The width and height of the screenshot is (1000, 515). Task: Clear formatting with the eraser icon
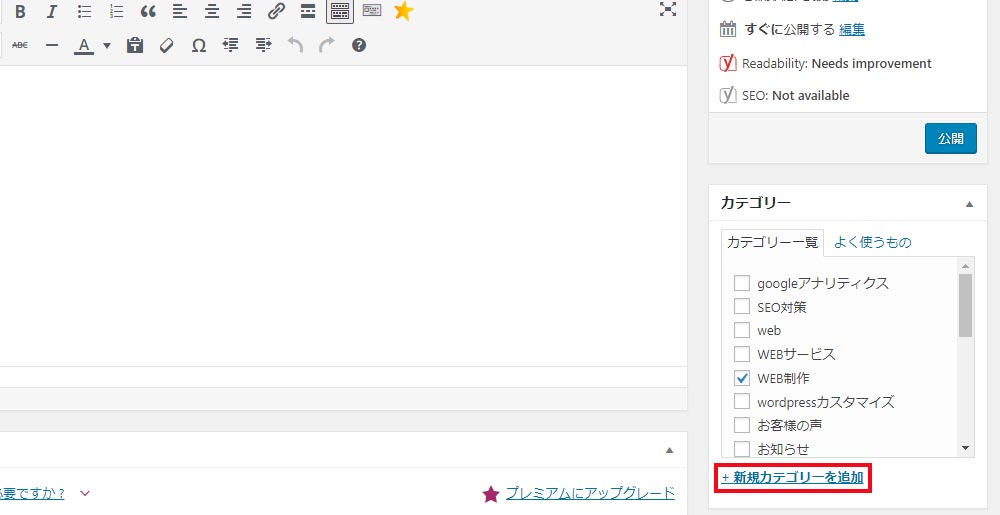pyautogui.click(x=166, y=45)
